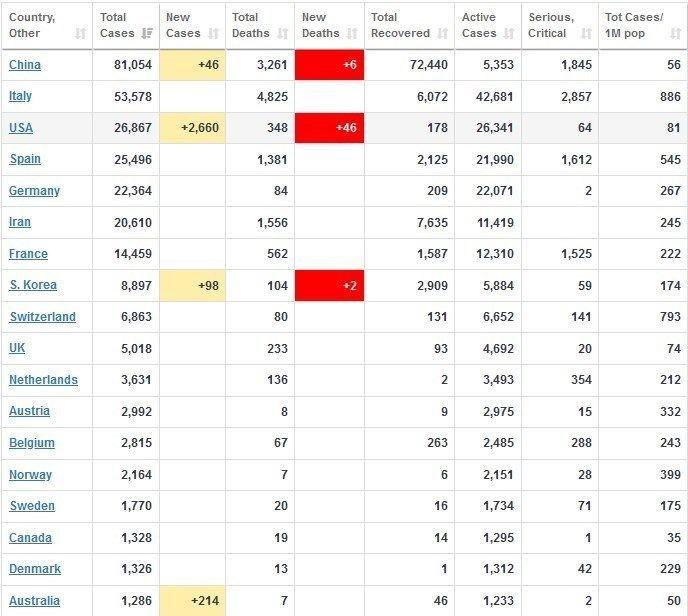Select the yellow +2,660 new cases cell
This screenshot has height=616, width=688.
193,128
